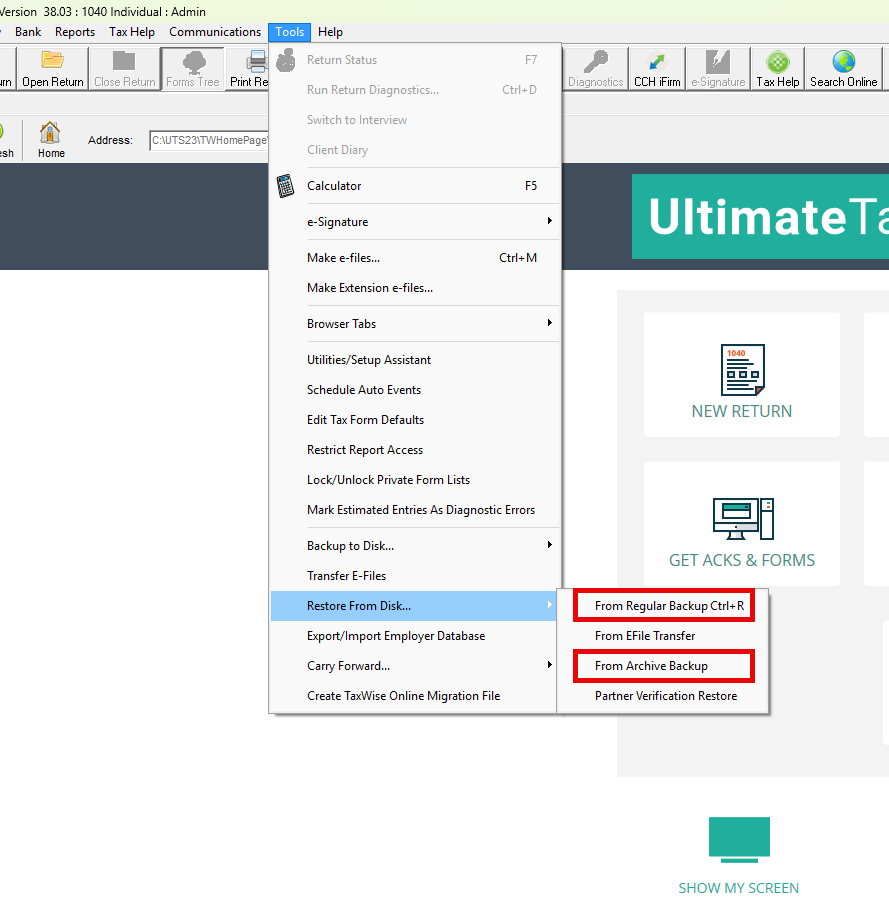Click the Return Status menu icon

point(286,60)
